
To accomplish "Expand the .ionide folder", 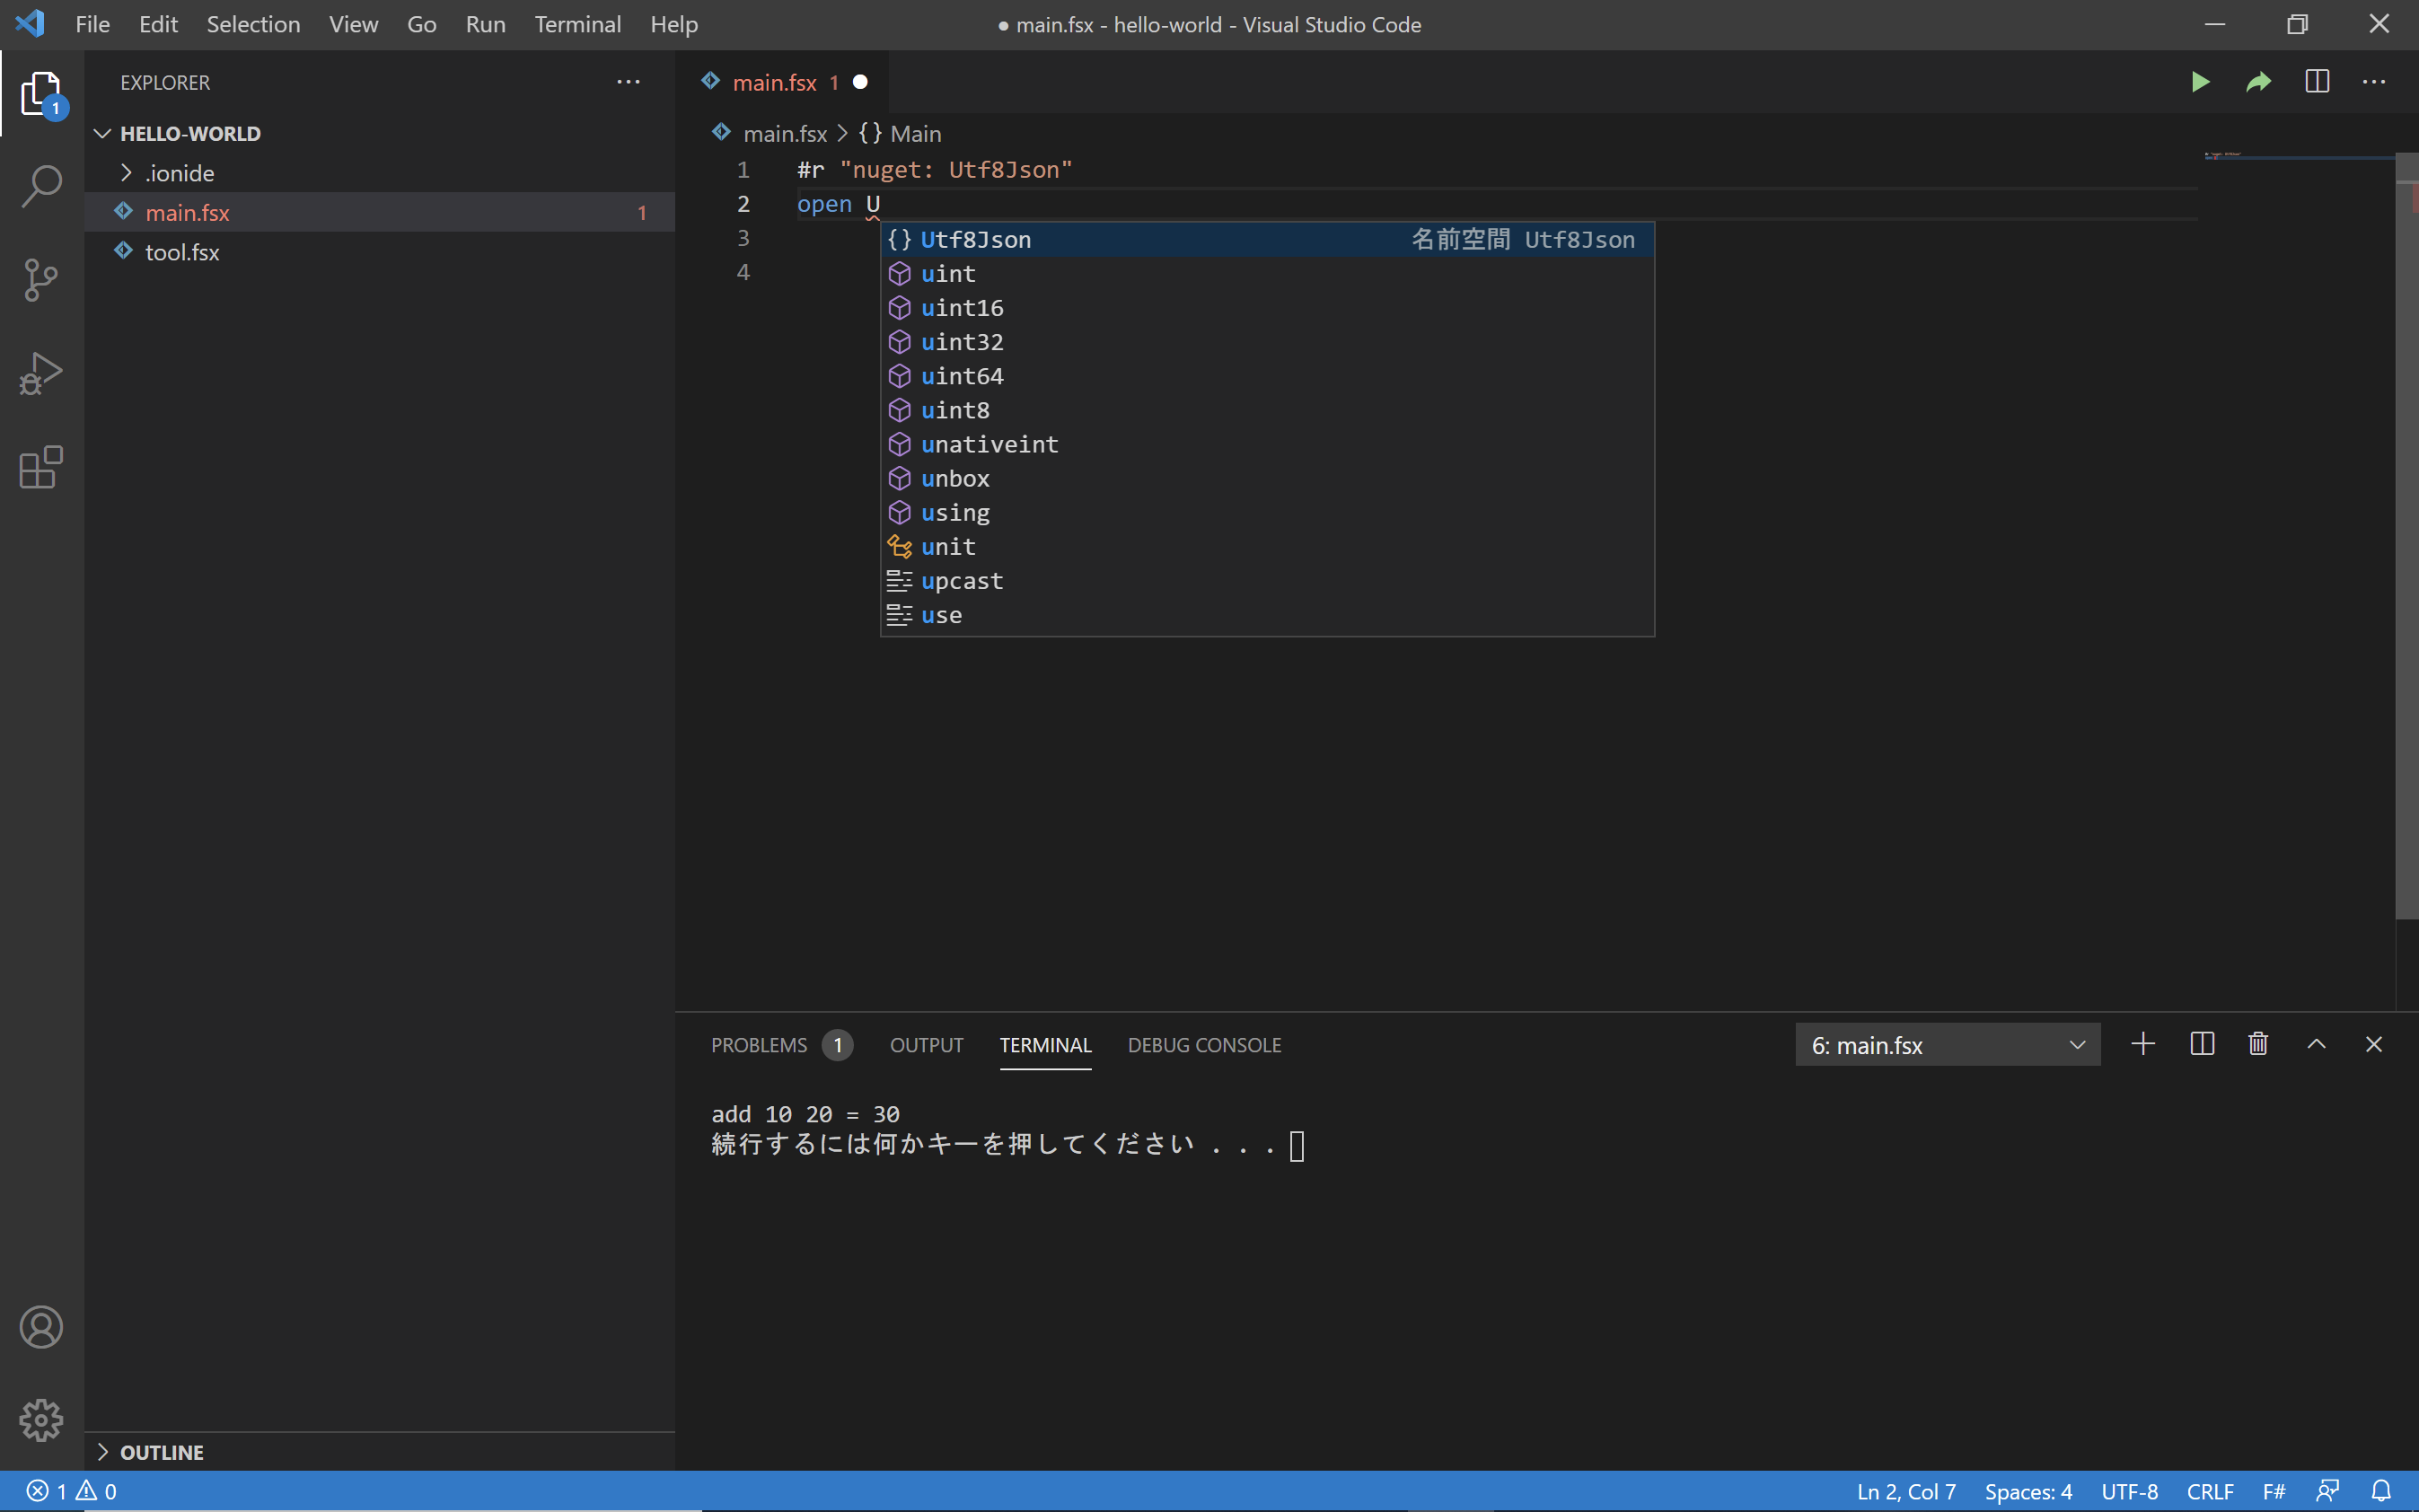I will pyautogui.click(x=180, y=173).
